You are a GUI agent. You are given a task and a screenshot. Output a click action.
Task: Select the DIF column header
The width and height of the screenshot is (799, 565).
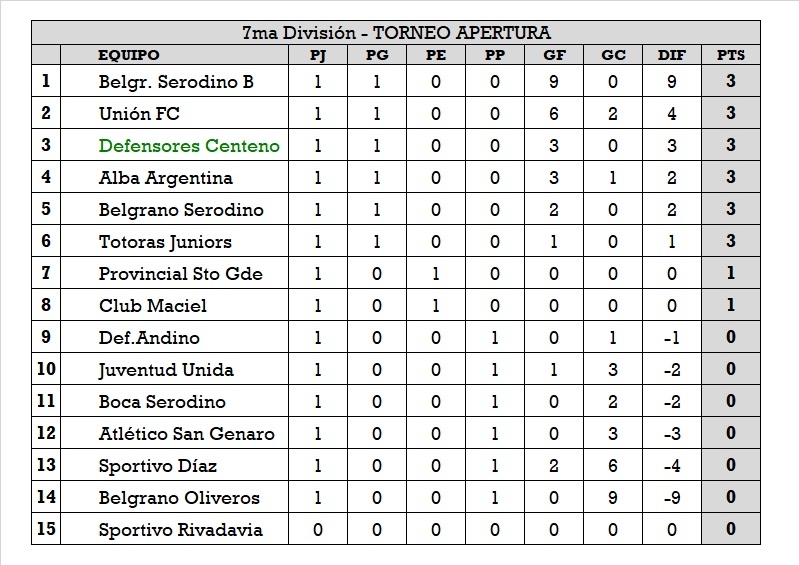pos(671,56)
